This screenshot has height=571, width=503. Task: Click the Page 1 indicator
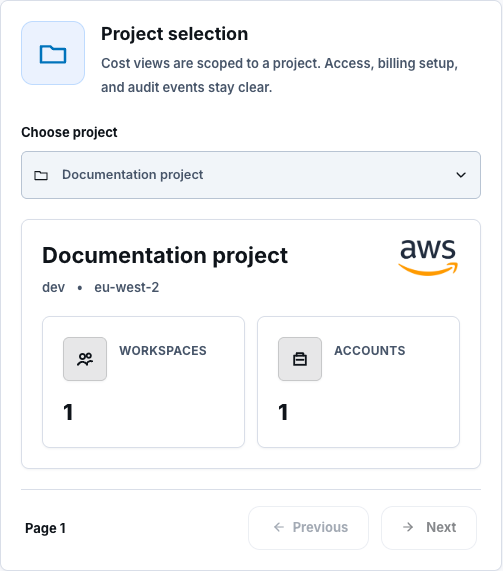(x=46, y=528)
